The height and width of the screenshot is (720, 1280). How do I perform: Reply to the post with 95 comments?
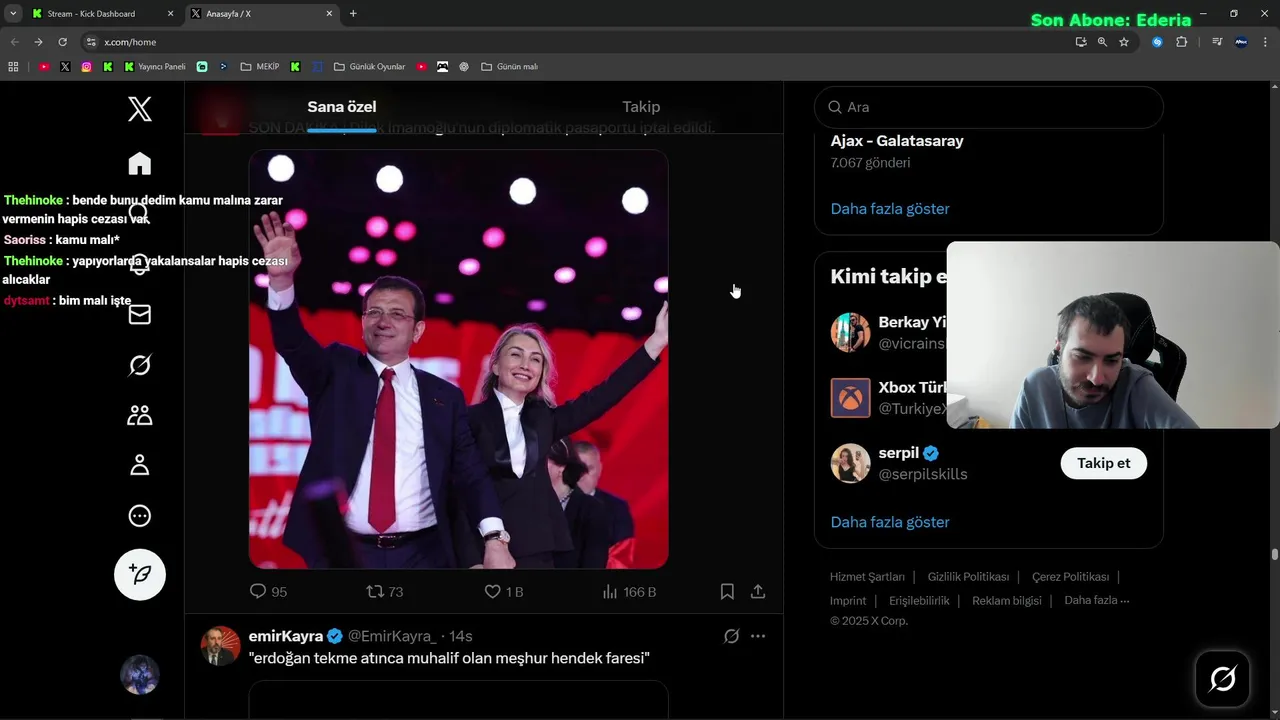[x=268, y=591]
